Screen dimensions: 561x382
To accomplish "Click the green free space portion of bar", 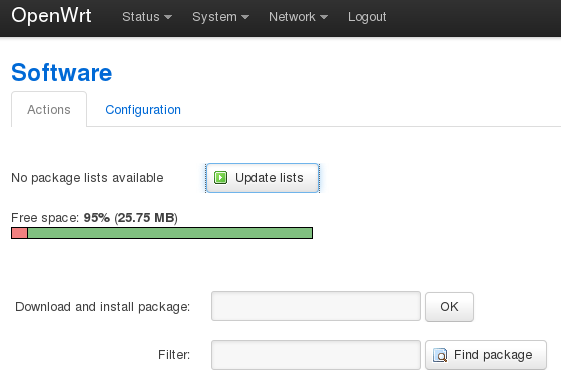I will [x=170, y=233].
